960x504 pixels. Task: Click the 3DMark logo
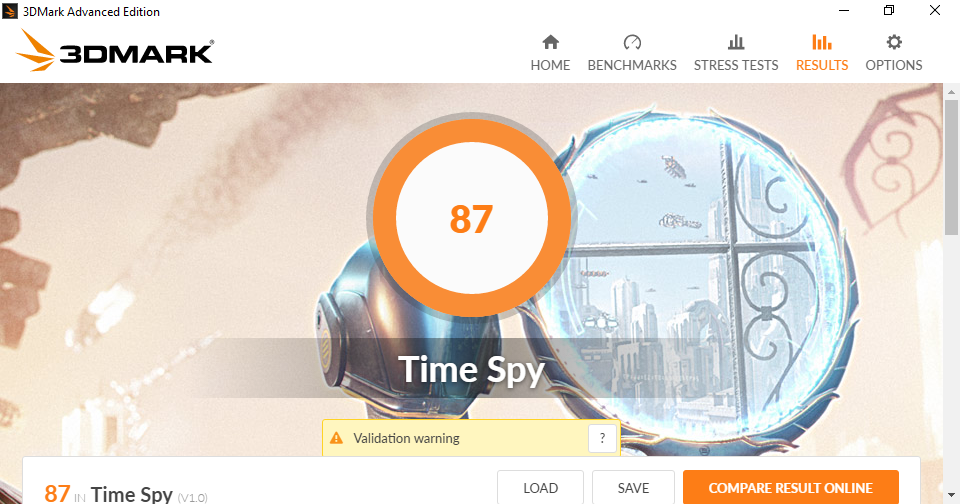(115, 50)
